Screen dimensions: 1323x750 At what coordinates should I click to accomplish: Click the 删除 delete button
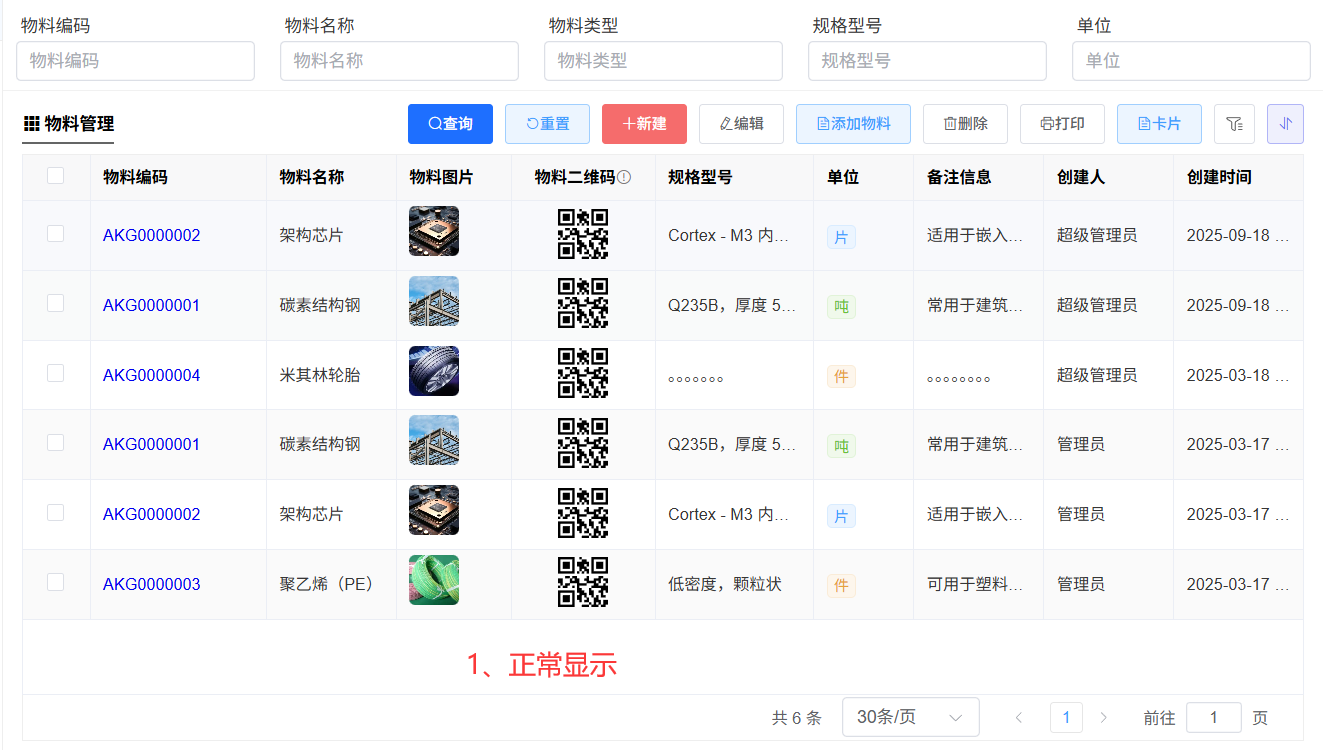(x=965, y=124)
